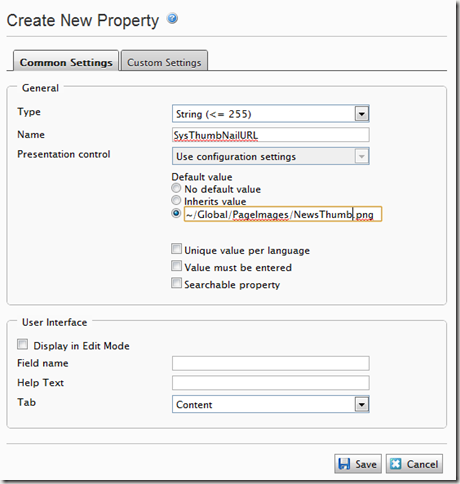Click the empty Field name input

pos(271,363)
